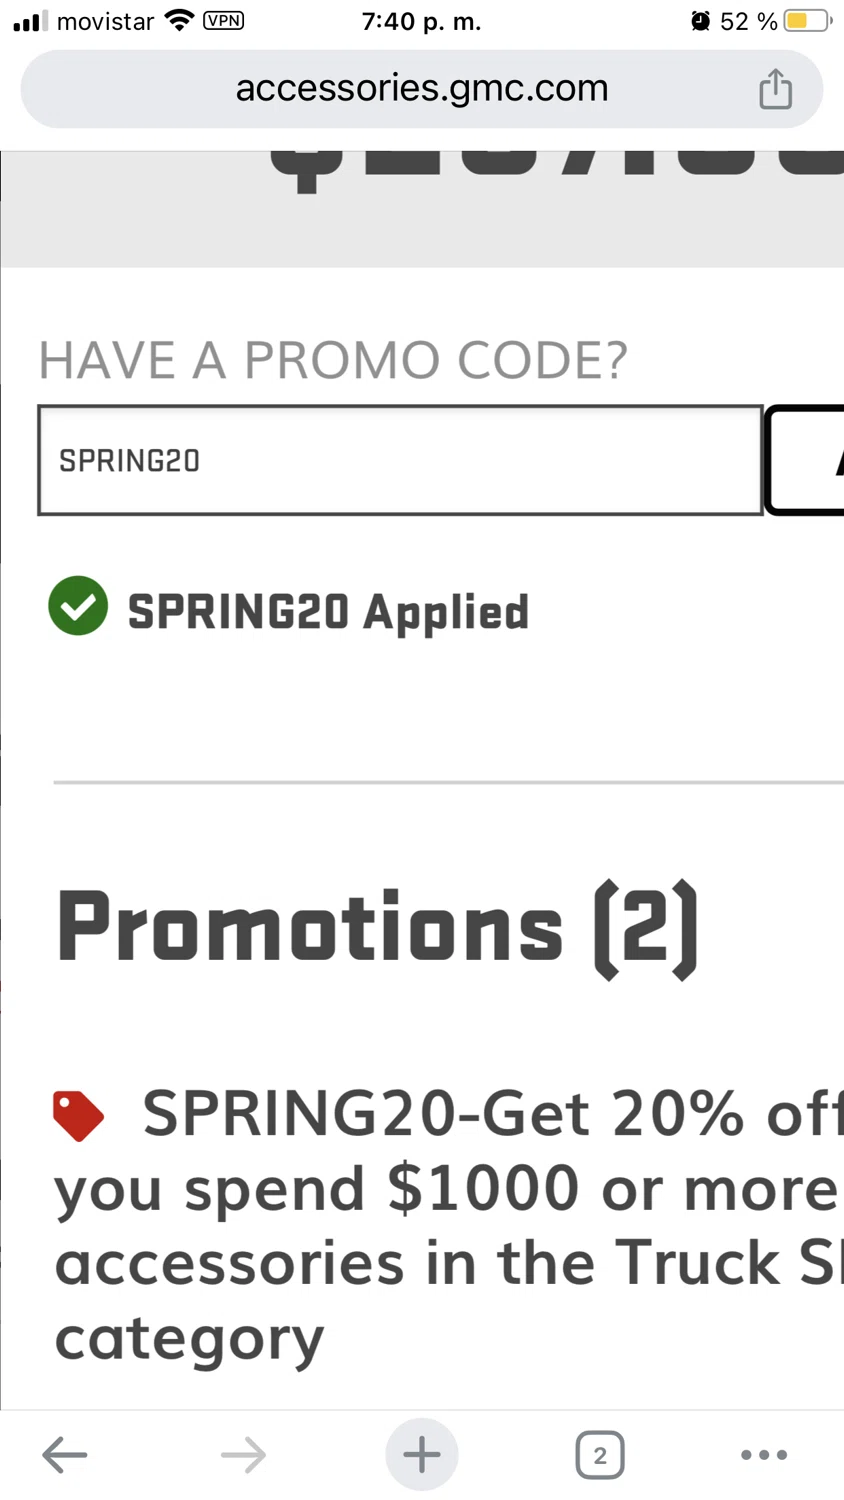
Task: Tap the VPN badge in status bar
Action: [223, 20]
